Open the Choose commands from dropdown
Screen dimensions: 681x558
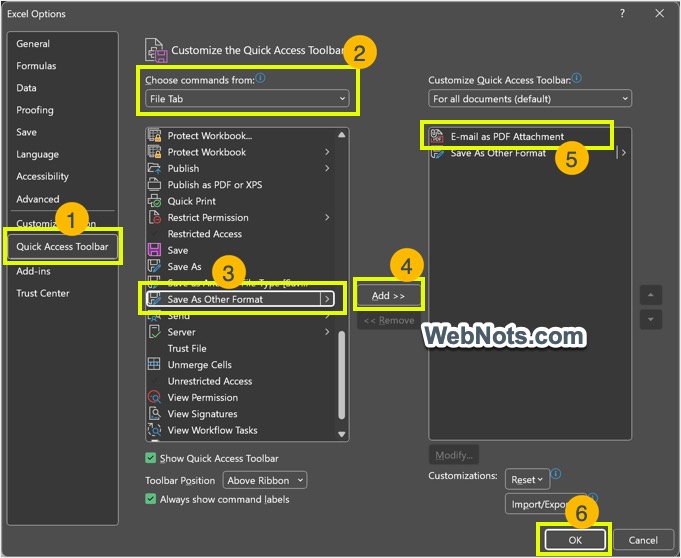coord(246,99)
